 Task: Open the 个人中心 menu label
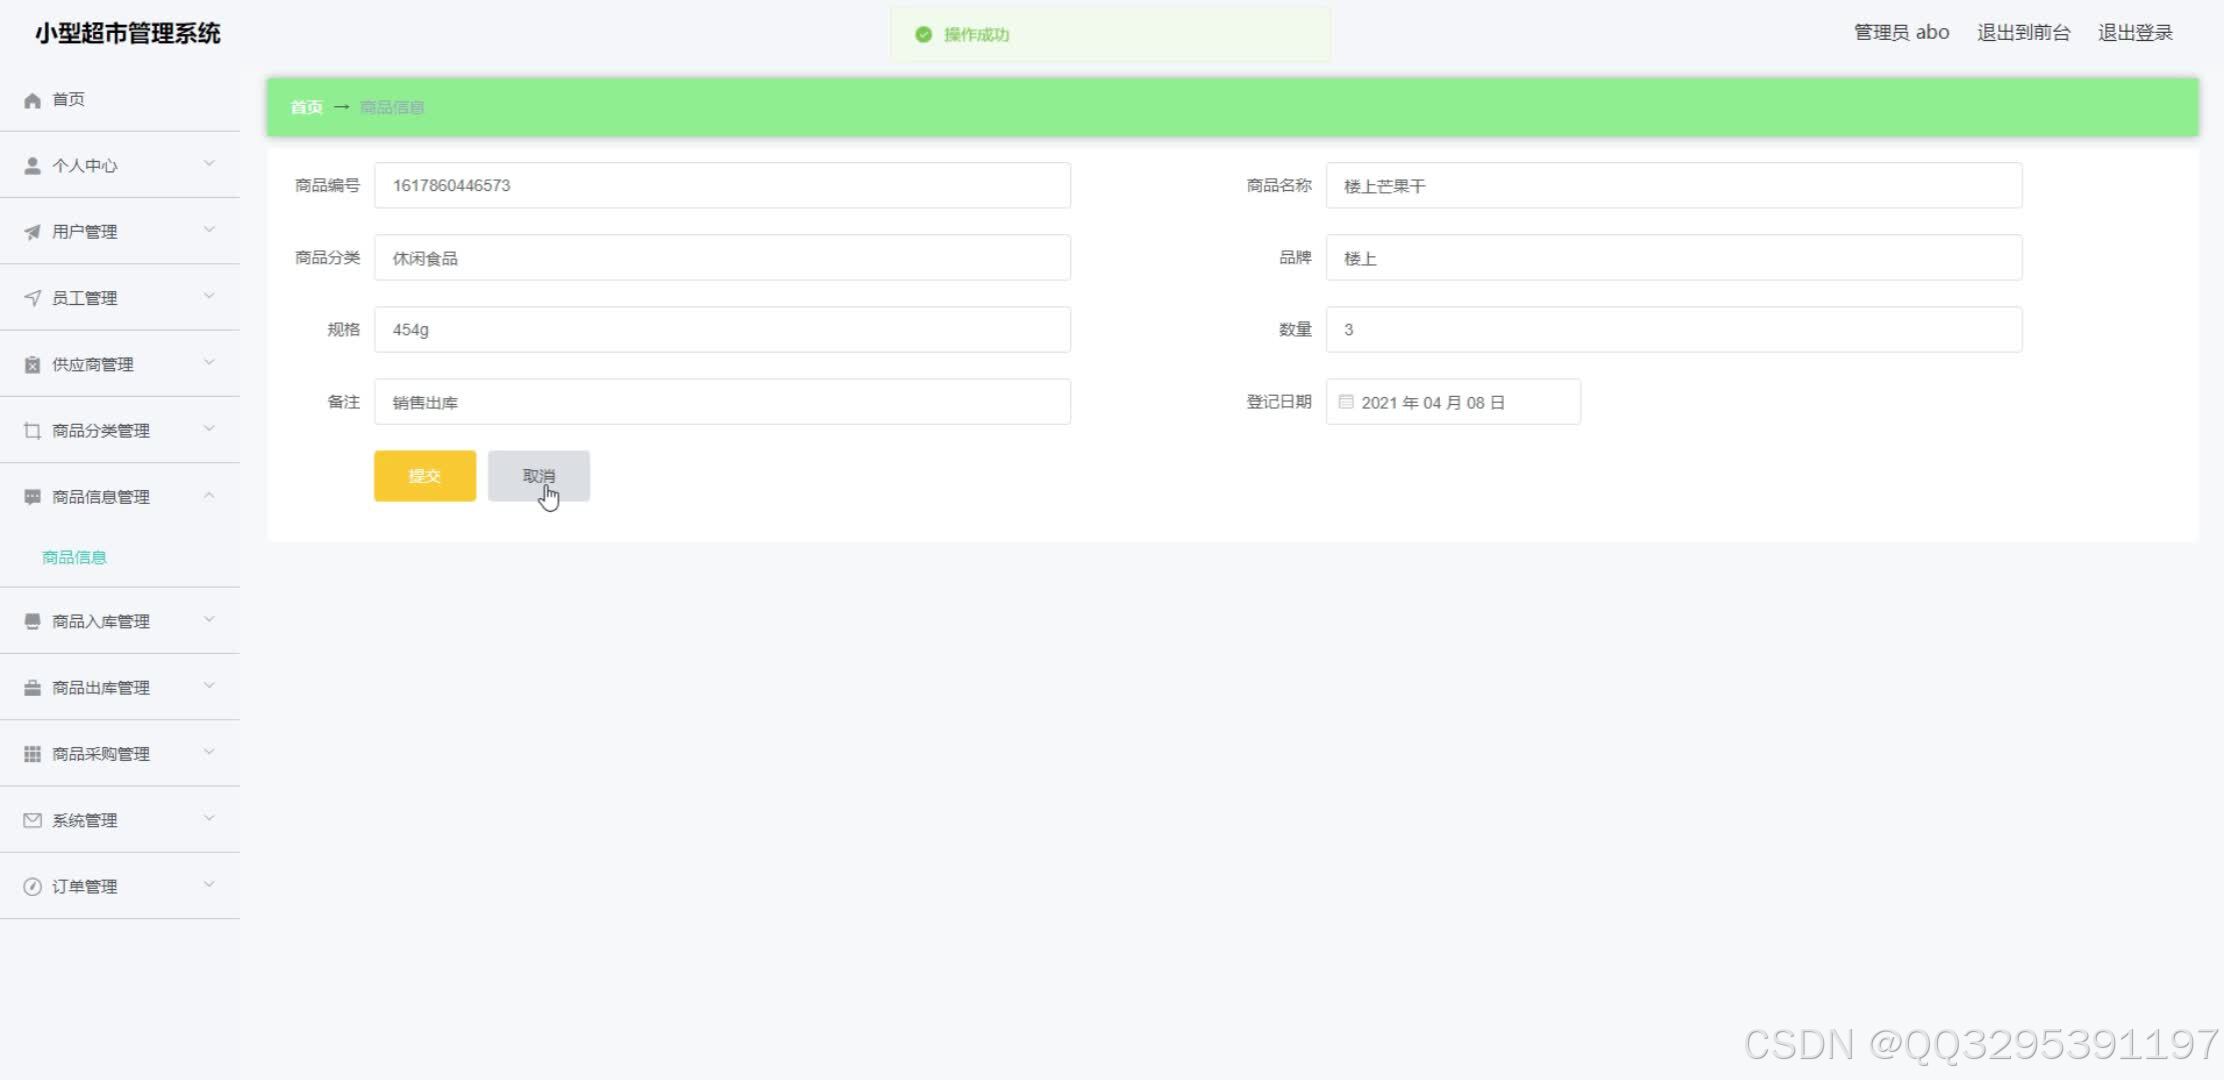85,166
